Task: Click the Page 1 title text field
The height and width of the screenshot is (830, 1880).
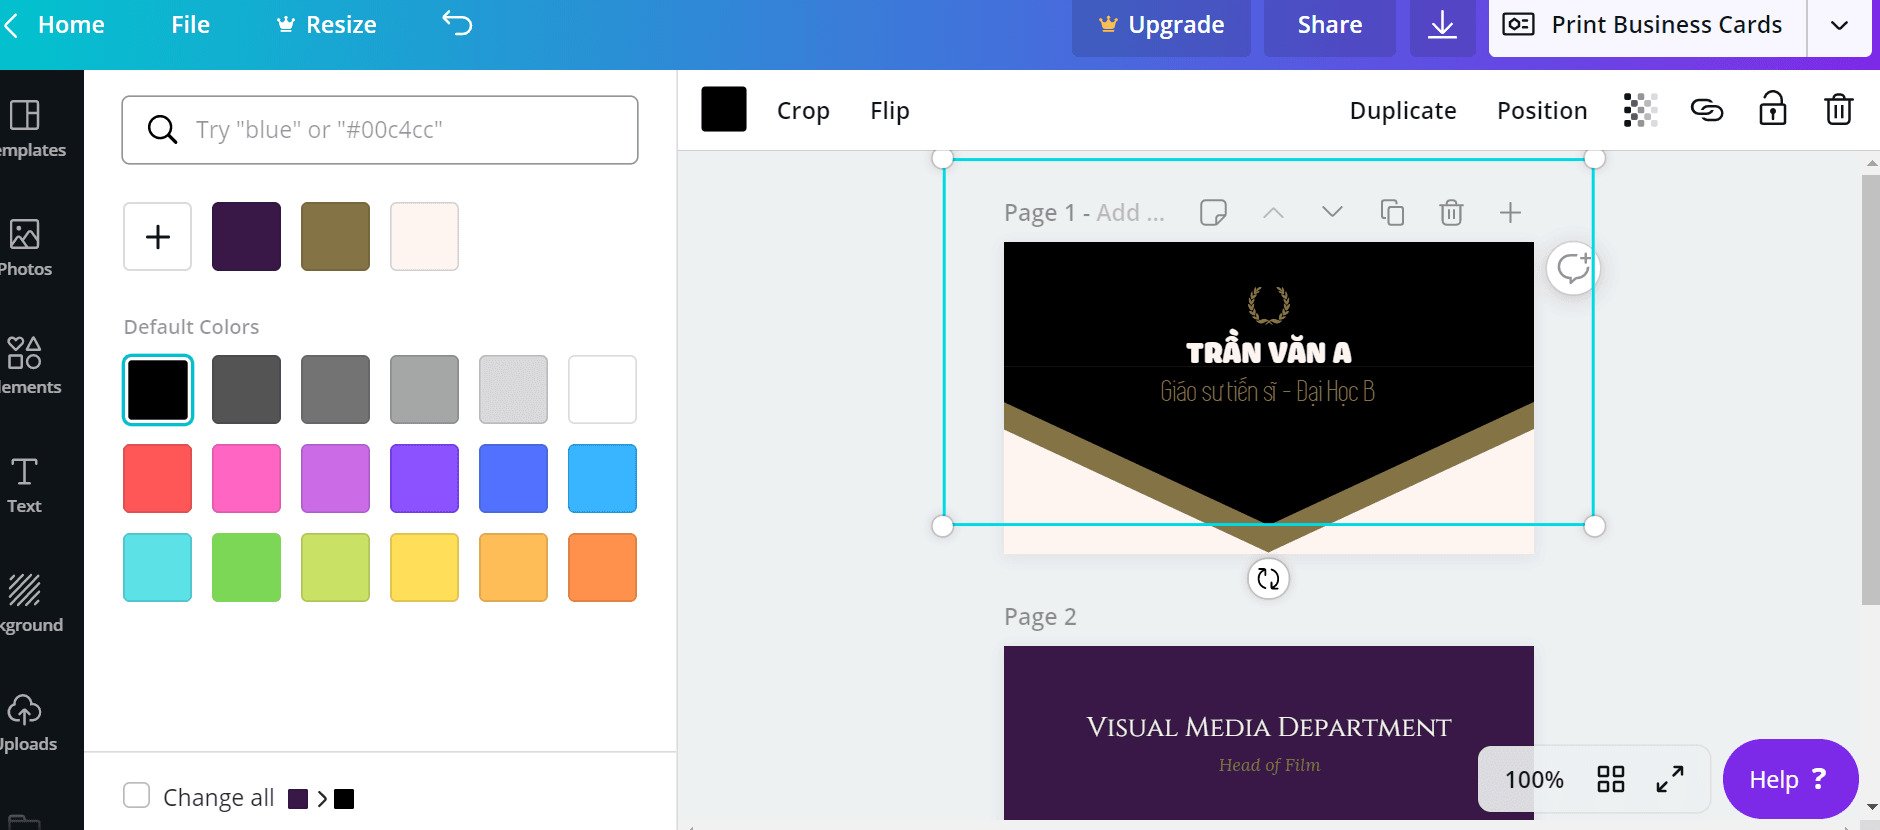Action: (1085, 212)
